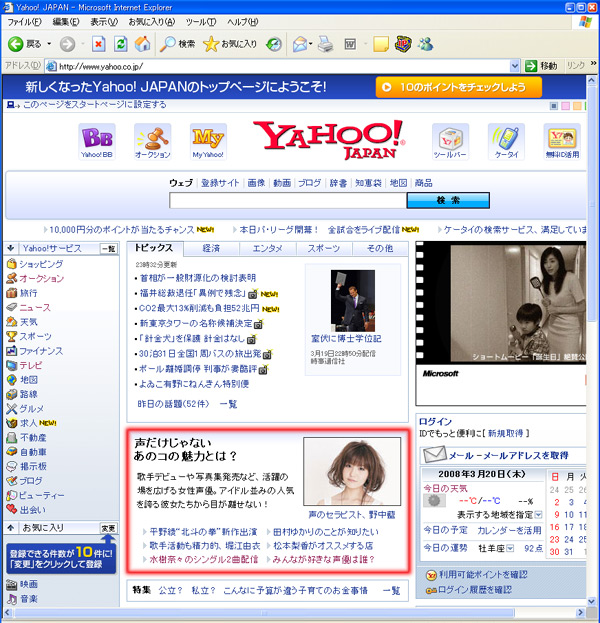This screenshot has width=600, height=623.
Task: Open Yahoo! BB icon
Action: coord(97,141)
